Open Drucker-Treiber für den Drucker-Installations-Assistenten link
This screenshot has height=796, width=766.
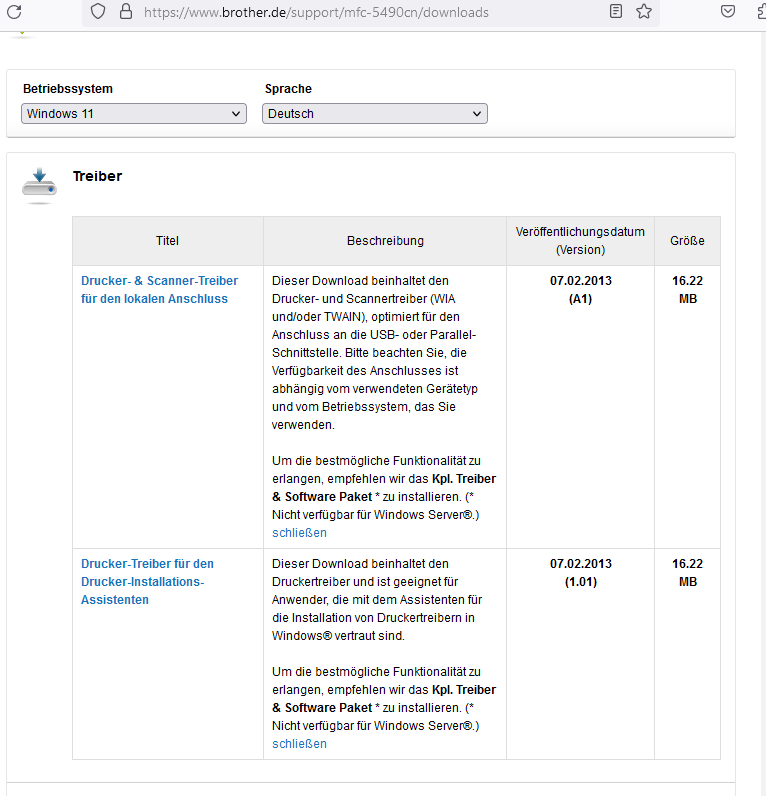(147, 582)
